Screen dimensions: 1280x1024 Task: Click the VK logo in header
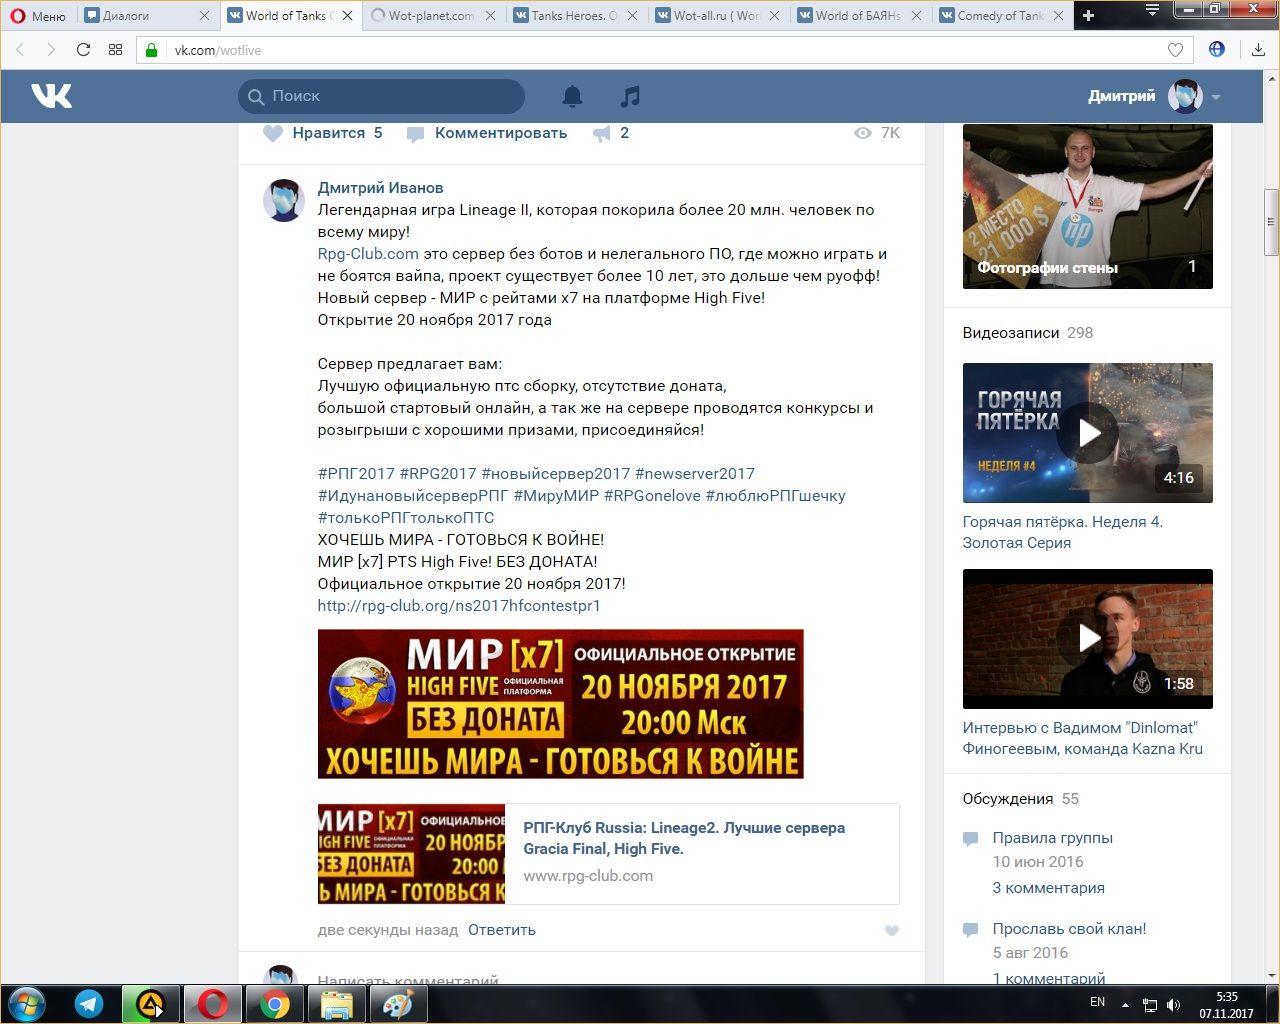[52, 96]
